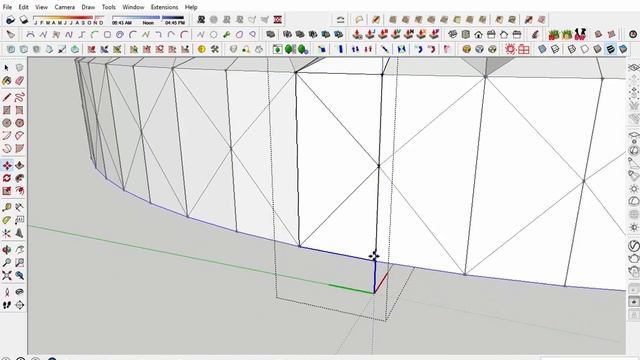The width and height of the screenshot is (640, 360).
Task: Open the Window menu
Action: coord(133,7)
